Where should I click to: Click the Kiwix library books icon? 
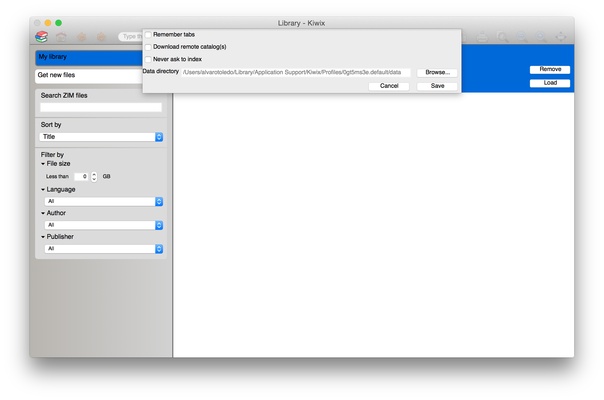coord(41,37)
